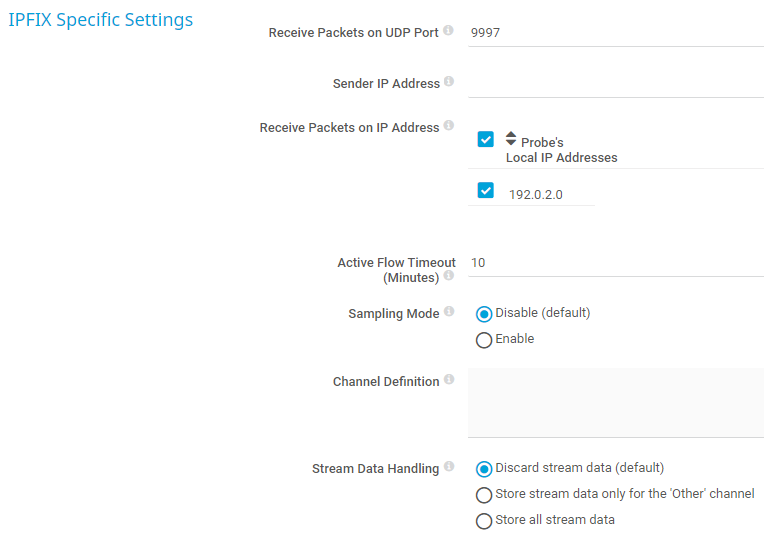Choose Discard stream data (default) option
The width and height of the screenshot is (764, 538).
pyautogui.click(x=484, y=469)
